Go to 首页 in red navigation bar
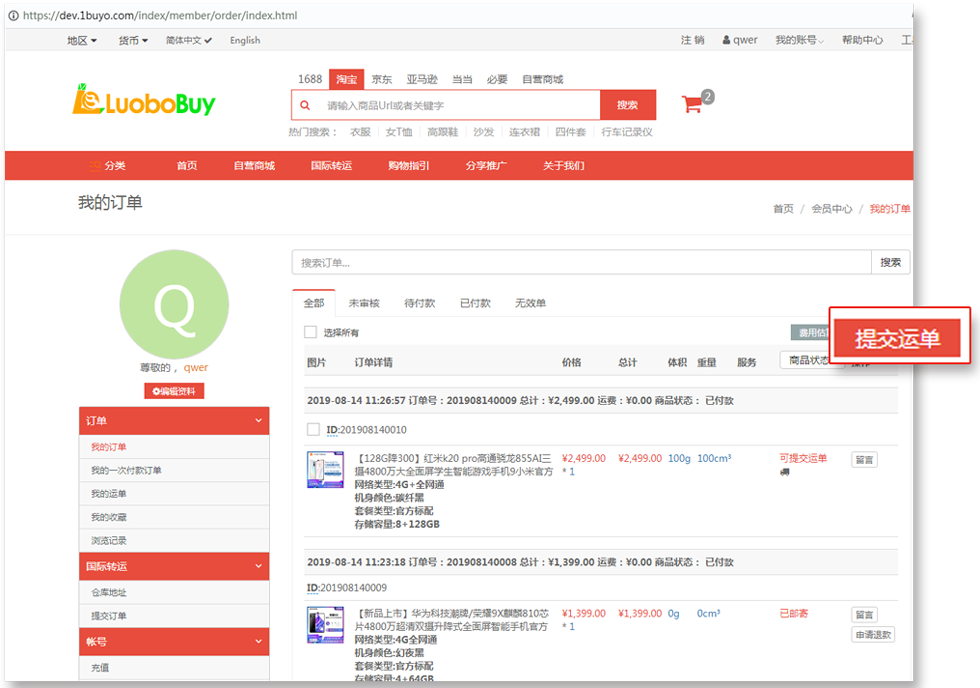The width and height of the screenshot is (980, 688). [187, 166]
